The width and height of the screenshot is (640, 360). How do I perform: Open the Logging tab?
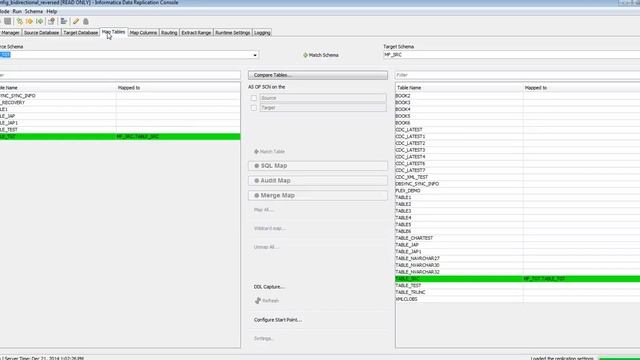tap(262, 33)
